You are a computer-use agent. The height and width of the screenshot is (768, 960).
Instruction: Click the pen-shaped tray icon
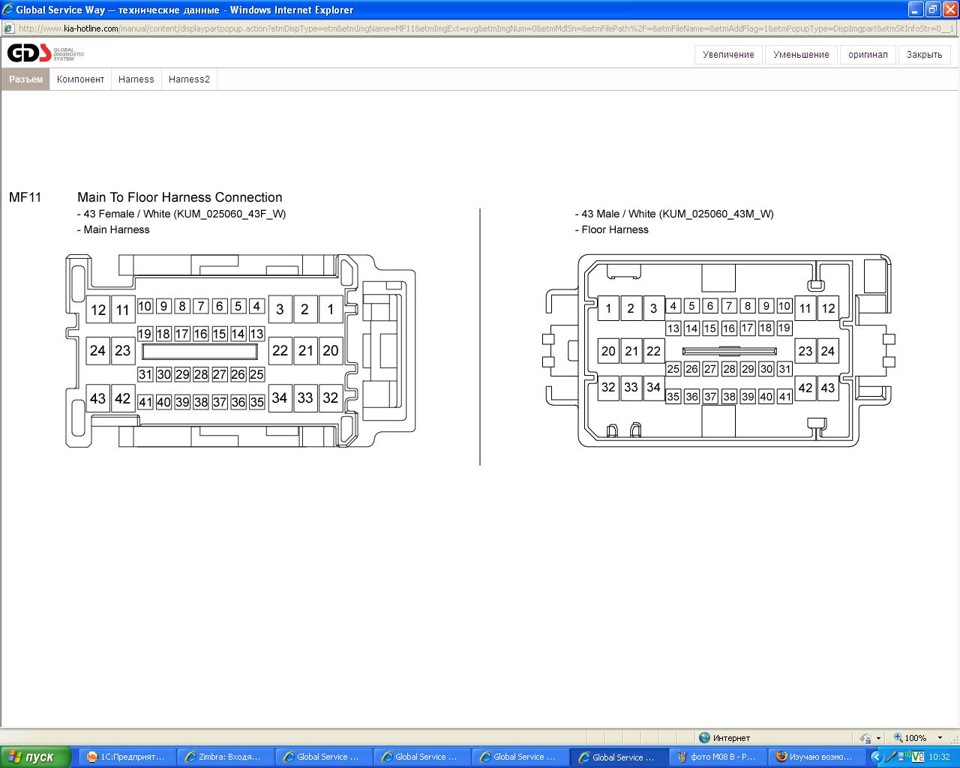coord(891,757)
